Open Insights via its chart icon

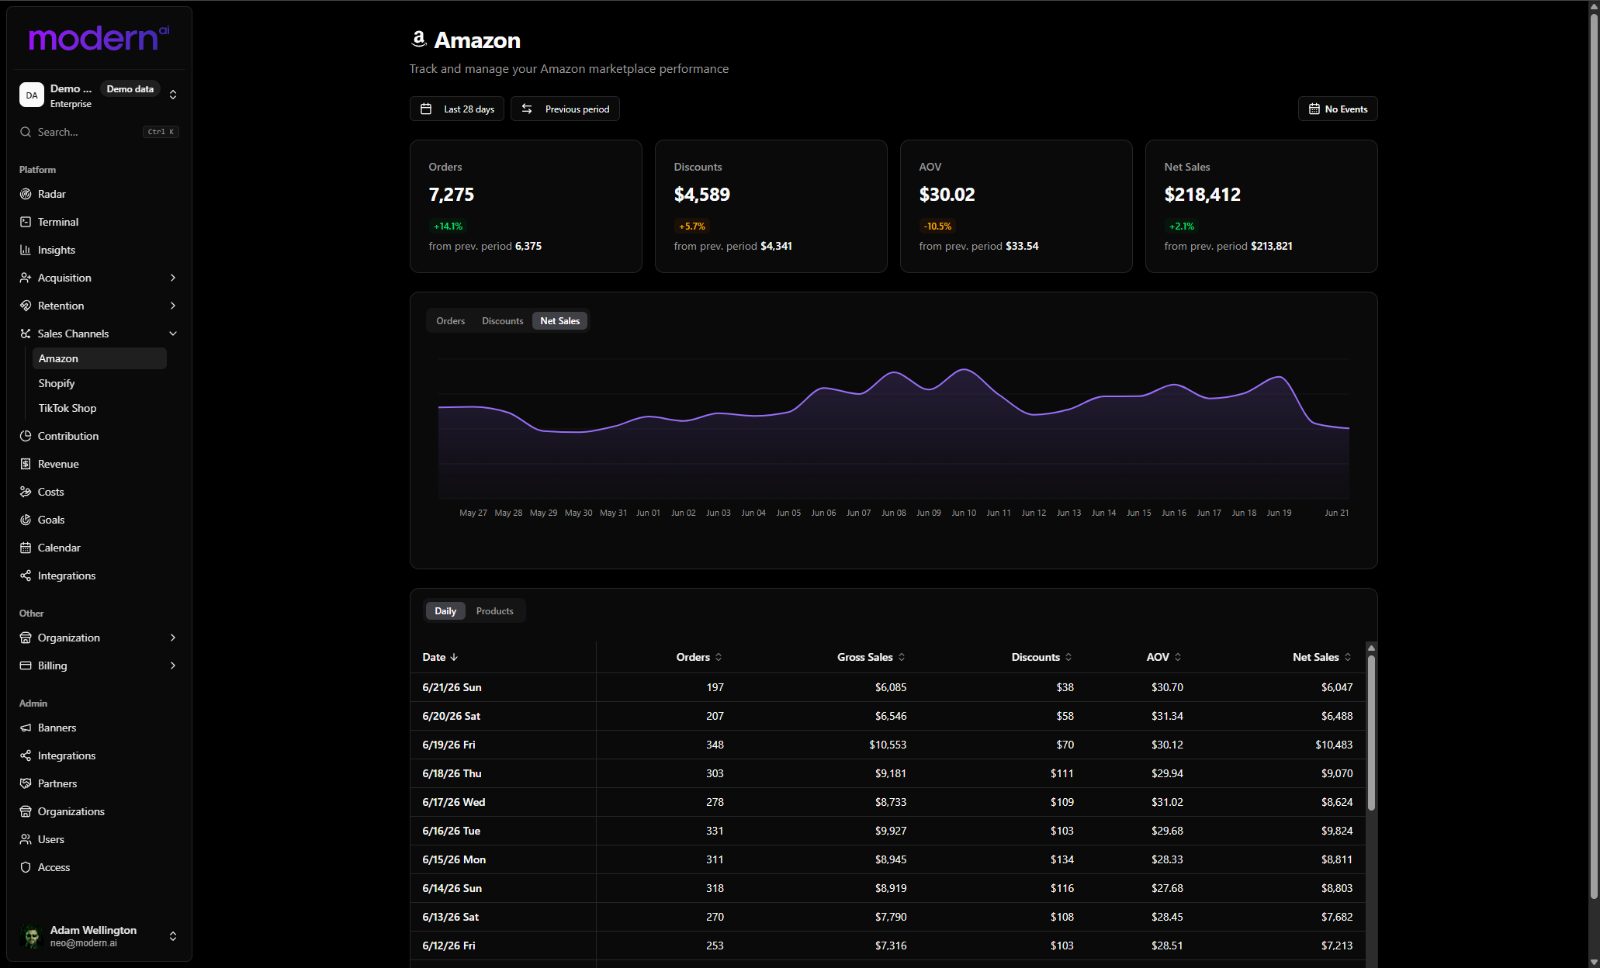click(x=26, y=250)
